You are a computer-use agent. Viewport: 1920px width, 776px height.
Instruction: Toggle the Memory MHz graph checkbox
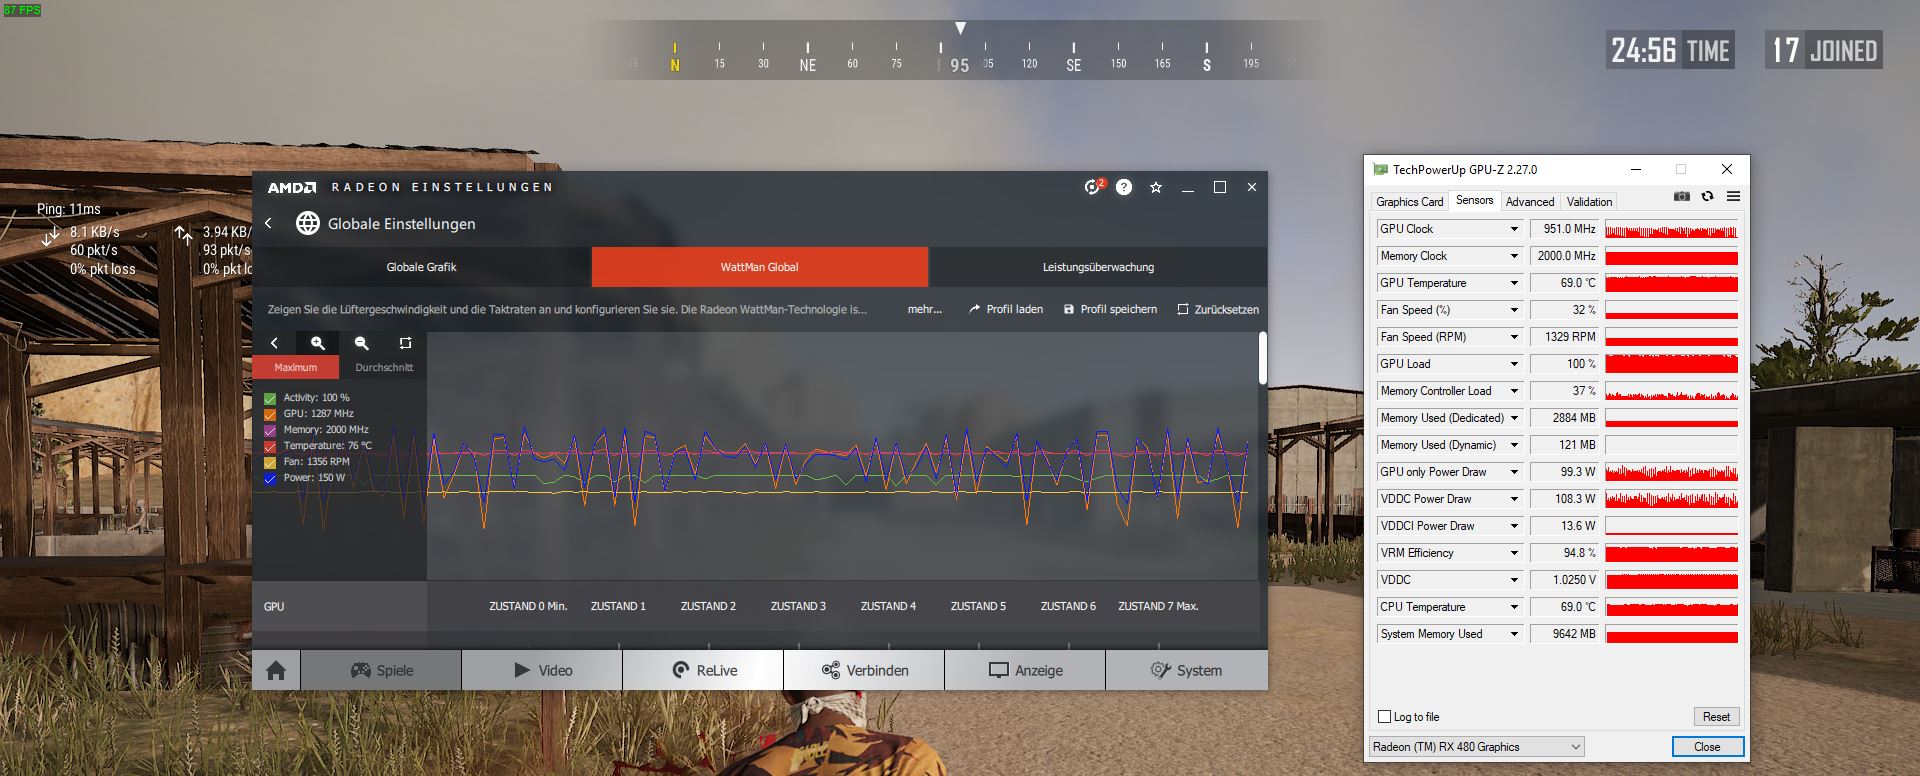point(270,430)
